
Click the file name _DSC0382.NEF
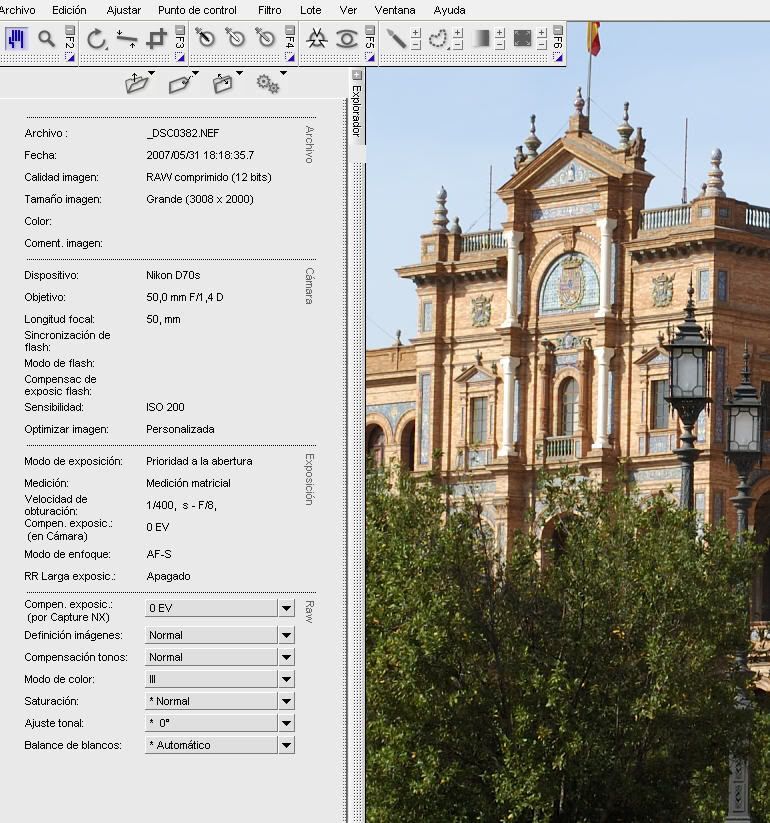[183, 133]
